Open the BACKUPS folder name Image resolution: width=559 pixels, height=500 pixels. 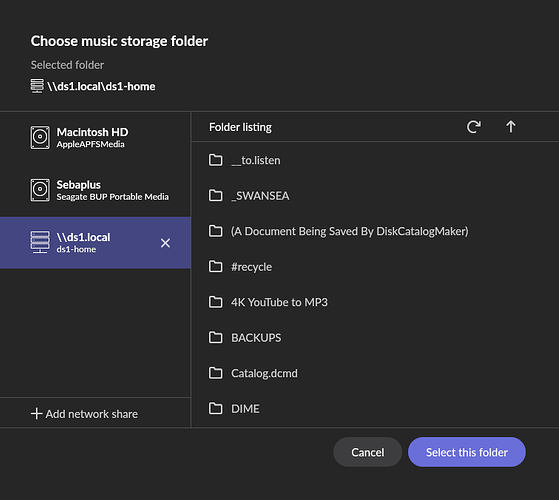tap(256, 337)
